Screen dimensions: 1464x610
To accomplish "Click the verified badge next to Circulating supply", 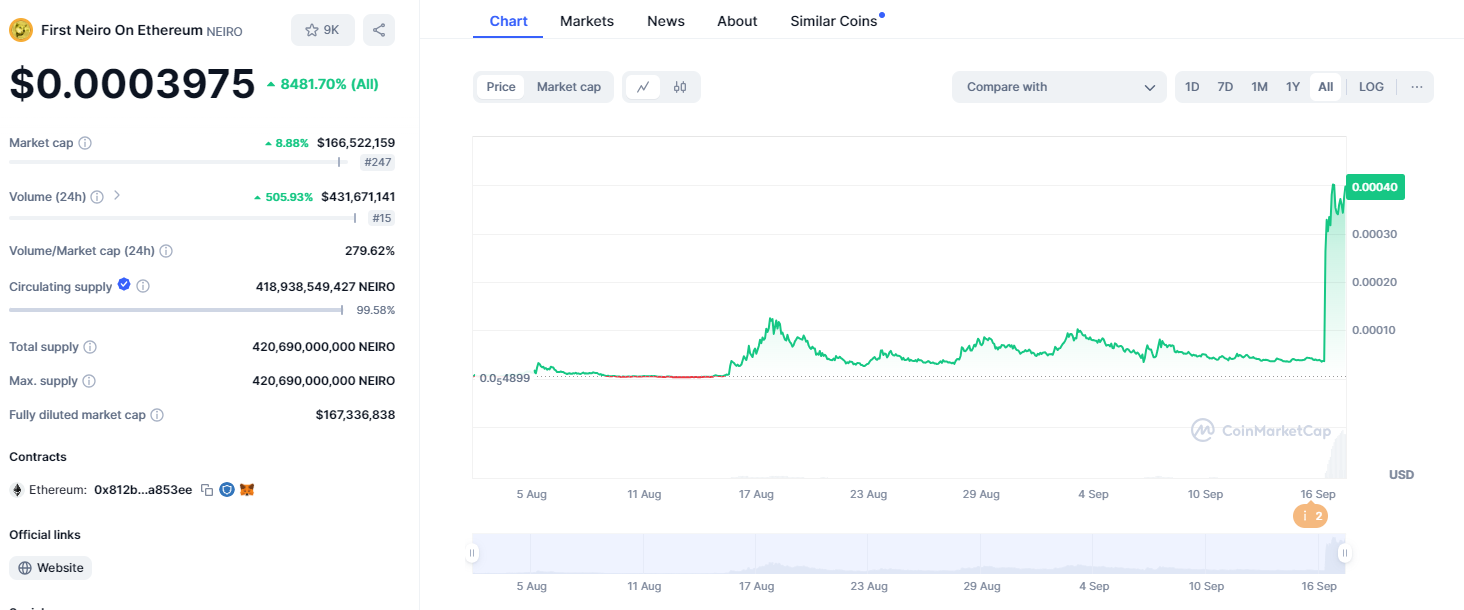I will tap(124, 285).
